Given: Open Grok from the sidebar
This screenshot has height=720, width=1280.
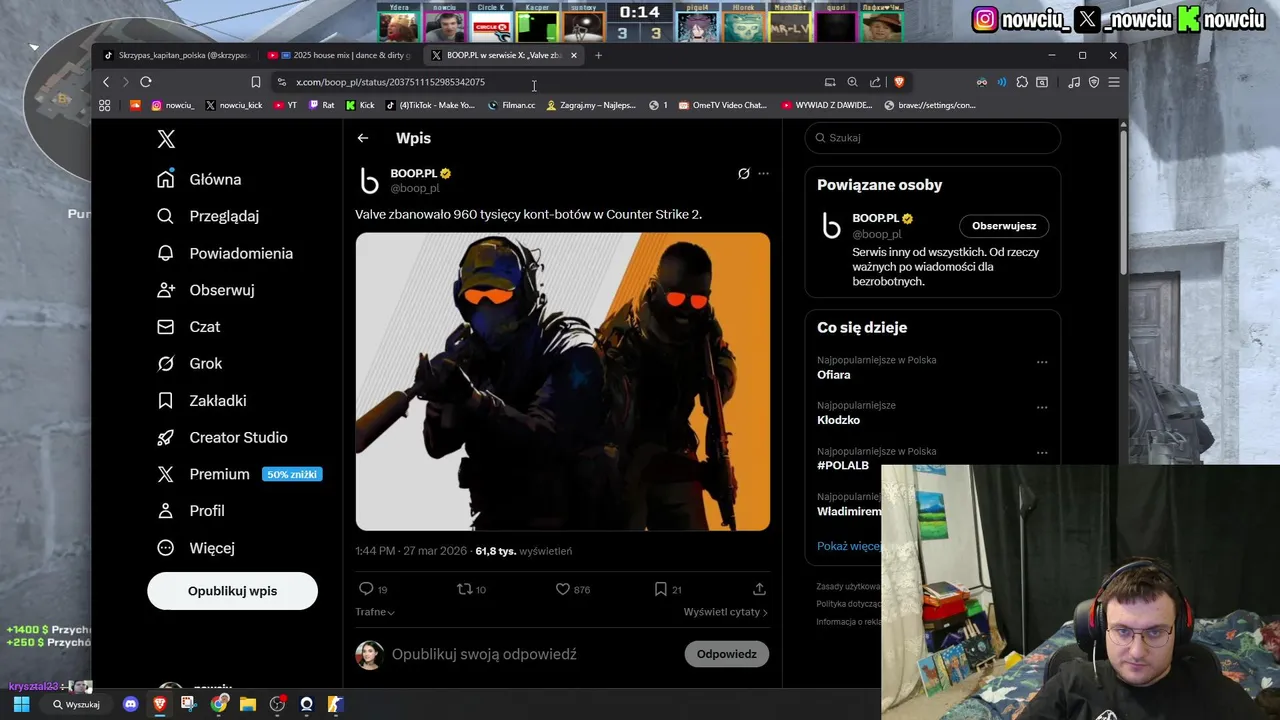Looking at the screenshot, I should pos(190,364).
